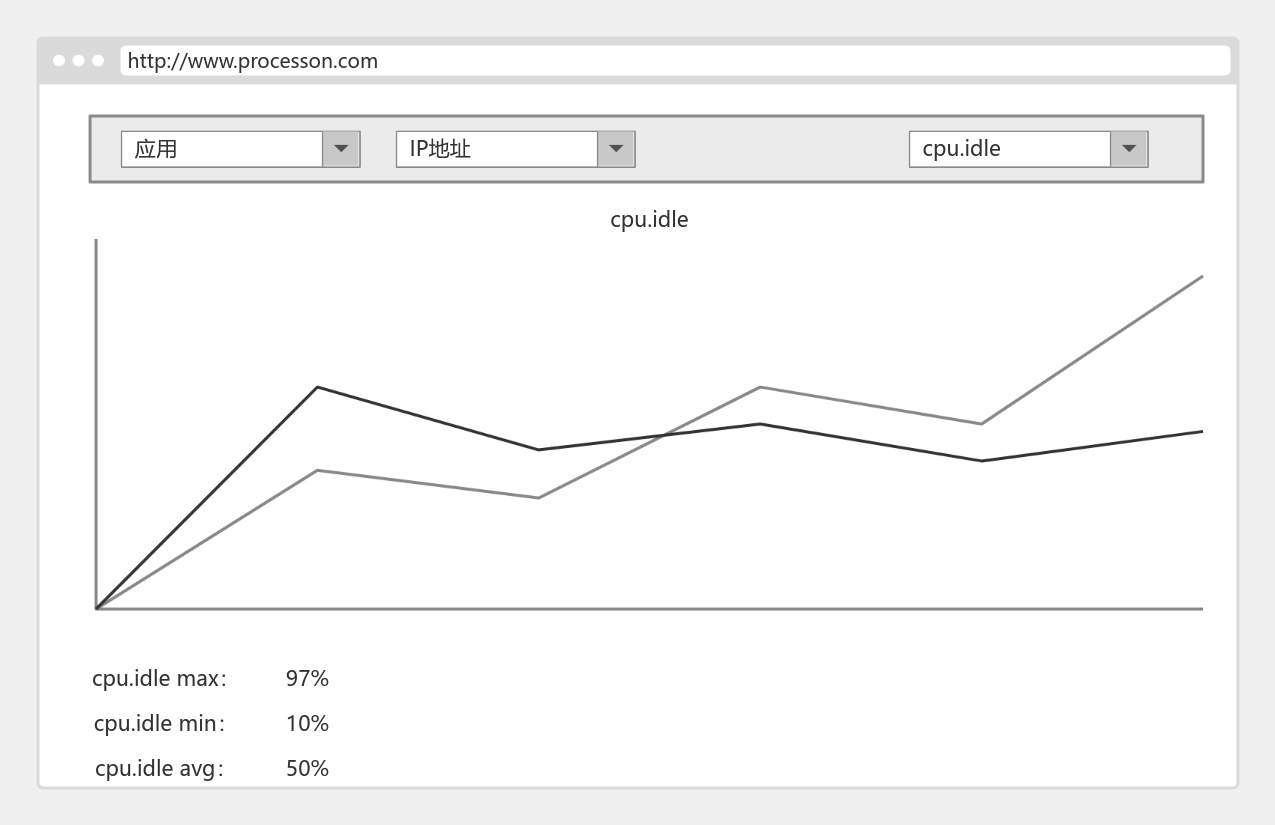
Task: Click the 应用 combo box text area
Action: point(222,149)
